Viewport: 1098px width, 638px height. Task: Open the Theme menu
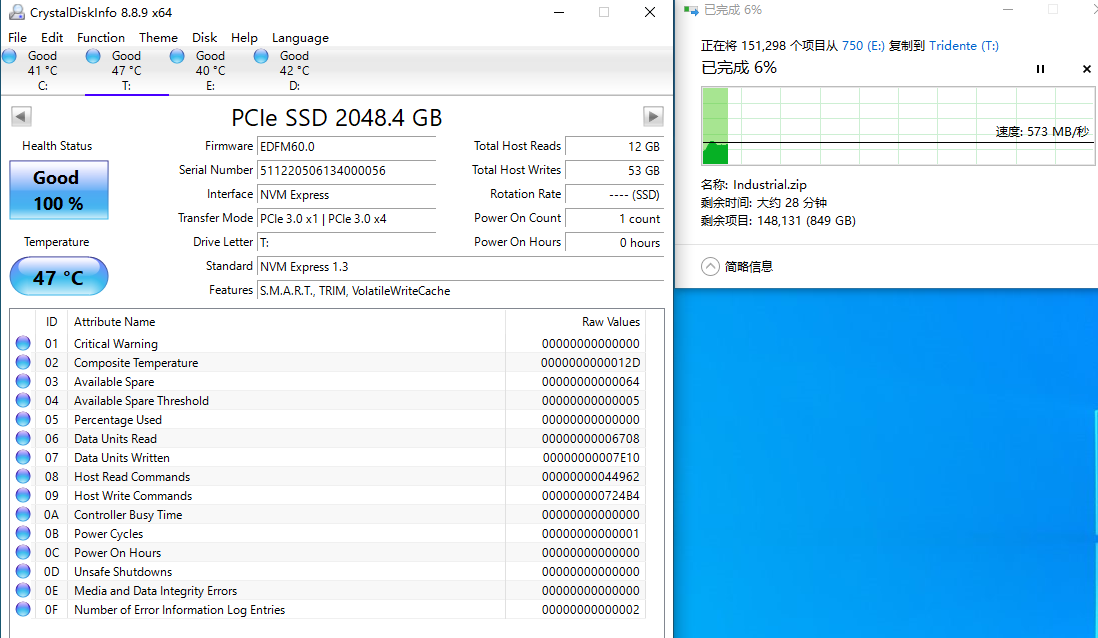pos(158,38)
